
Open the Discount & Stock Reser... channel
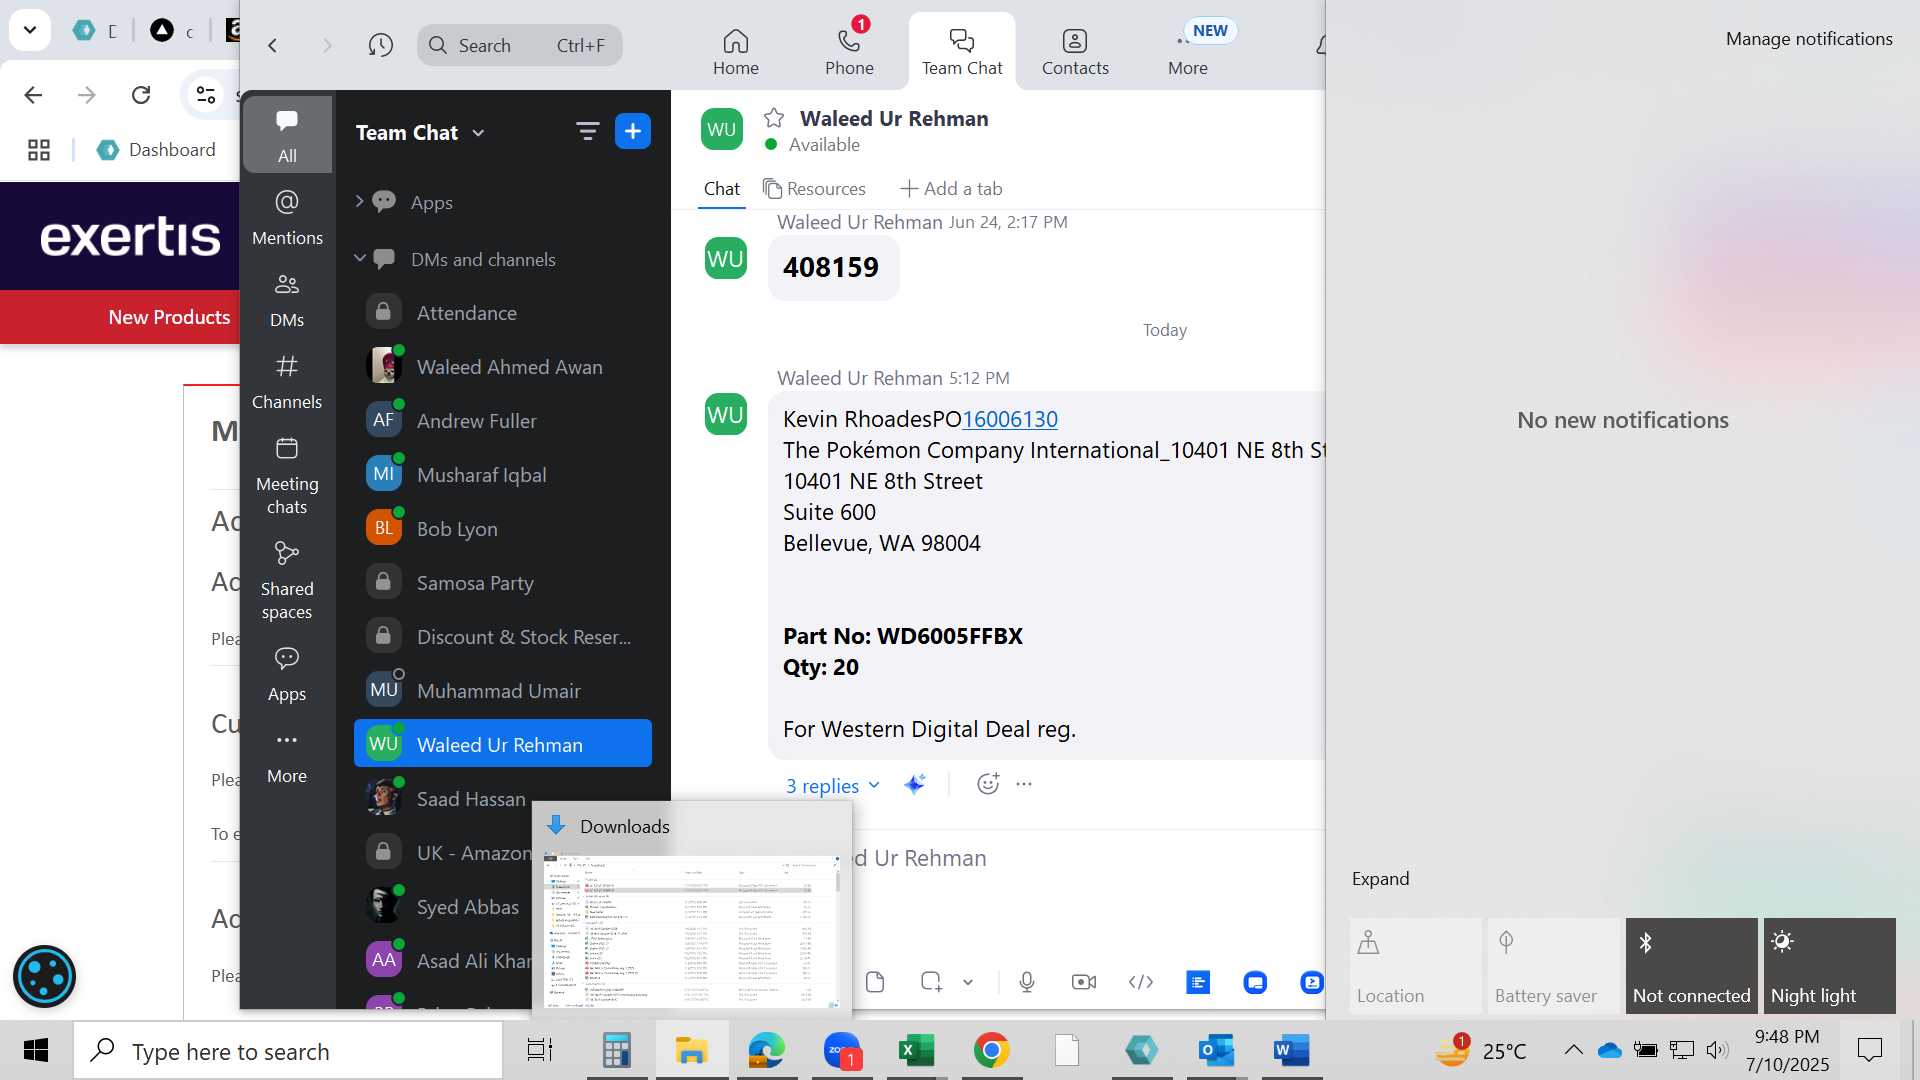coord(503,637)
